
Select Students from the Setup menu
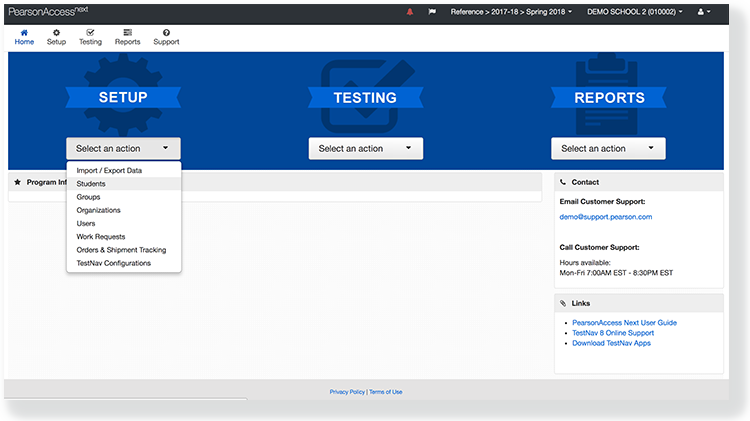91,184
